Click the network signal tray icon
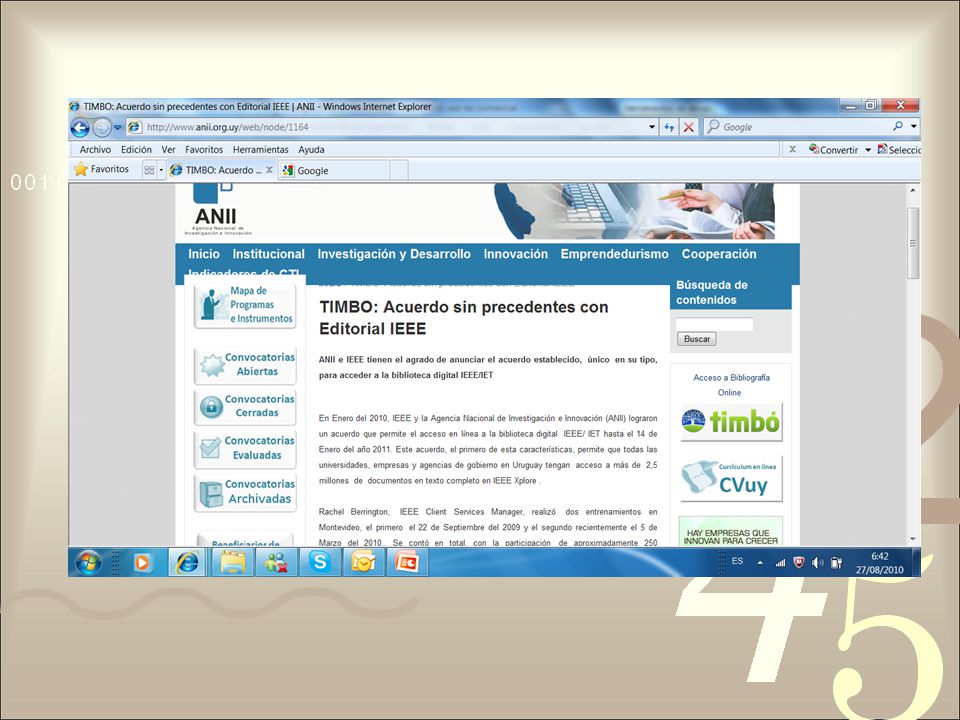 [x=780, y=563]
